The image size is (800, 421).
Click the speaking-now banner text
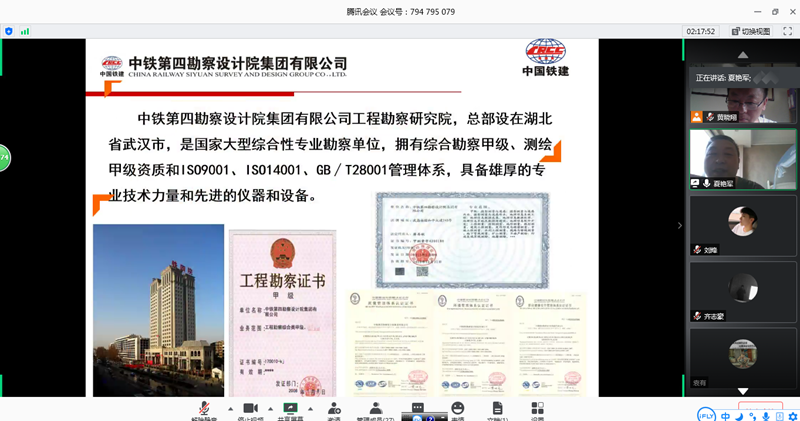pyautogui.click(x=723, y=78)
